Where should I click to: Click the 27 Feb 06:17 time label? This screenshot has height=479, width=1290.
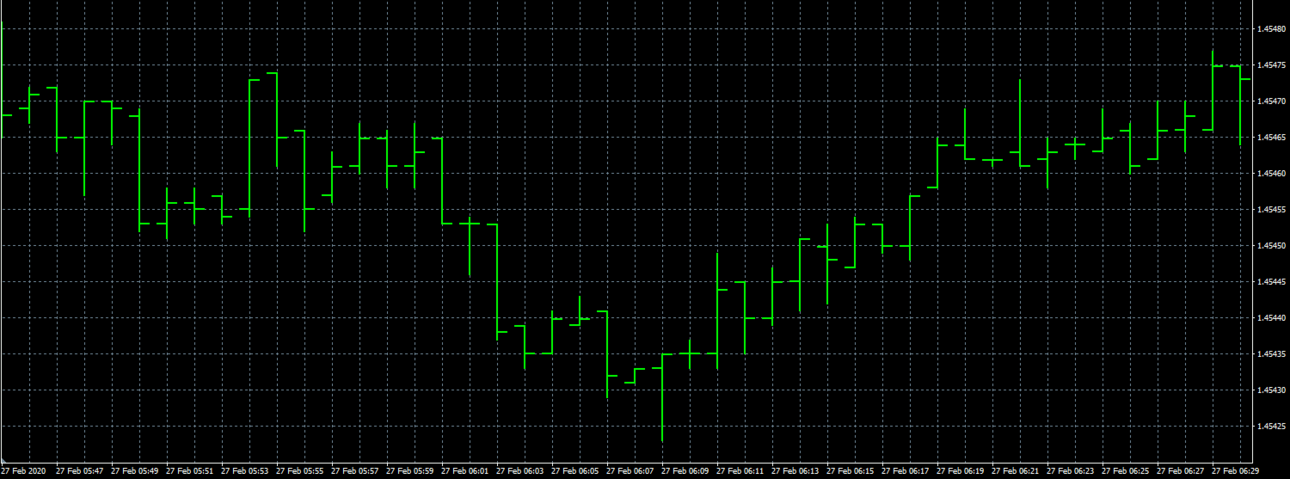tap(905, 471)
